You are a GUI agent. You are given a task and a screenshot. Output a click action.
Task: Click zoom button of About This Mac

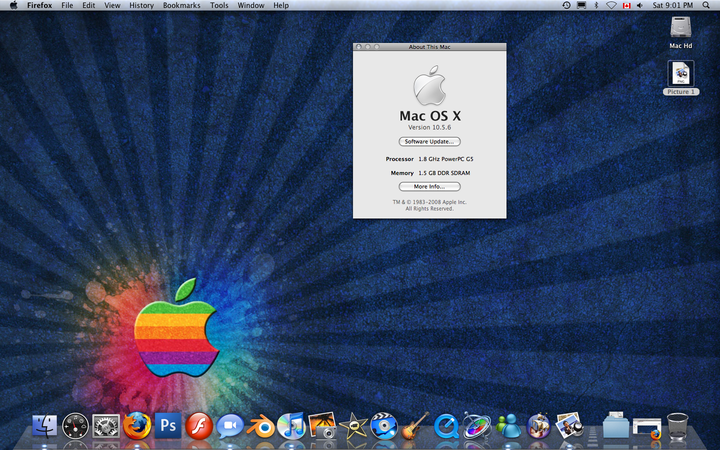[x=377, y=47]
